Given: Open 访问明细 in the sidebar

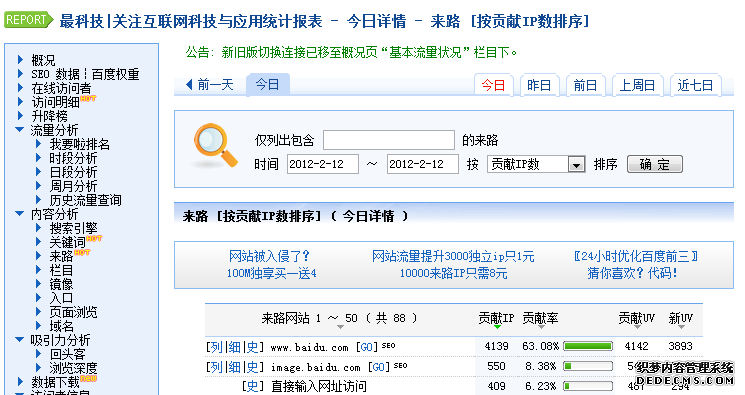Looking at the screenshot, I should pos(56,102).
